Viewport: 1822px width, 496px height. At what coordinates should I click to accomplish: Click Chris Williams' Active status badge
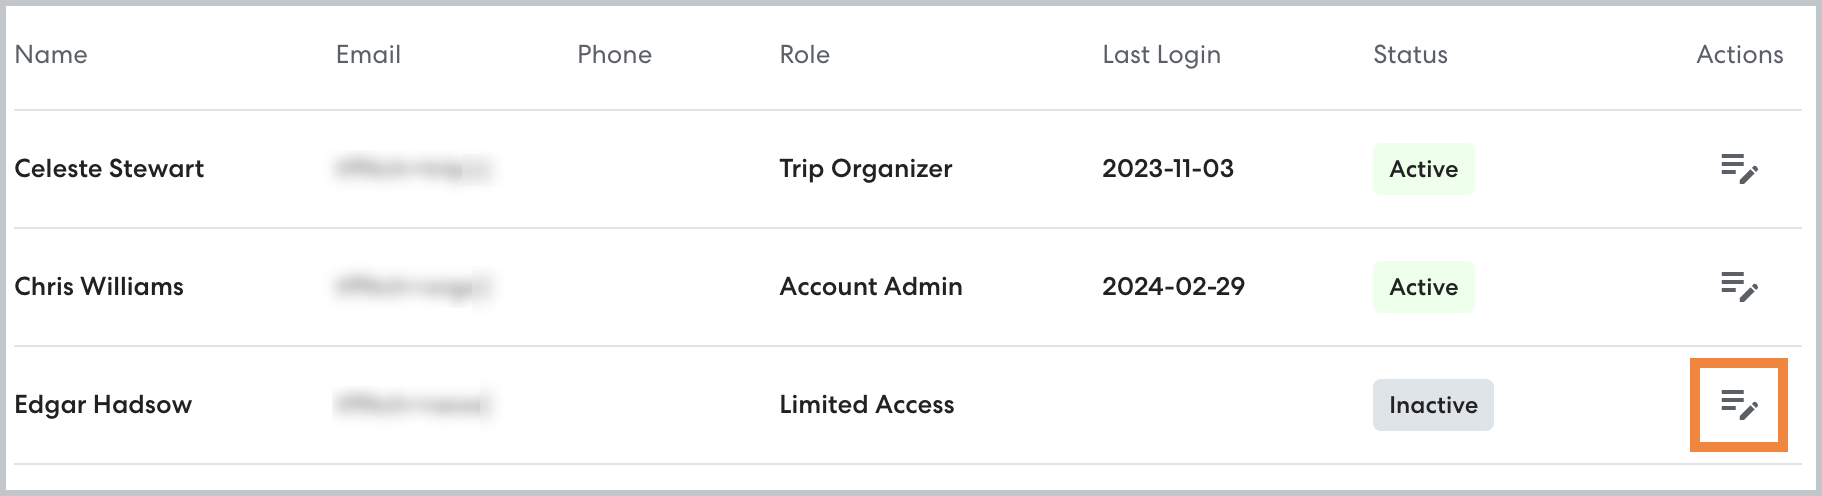tap(1423, 287)
